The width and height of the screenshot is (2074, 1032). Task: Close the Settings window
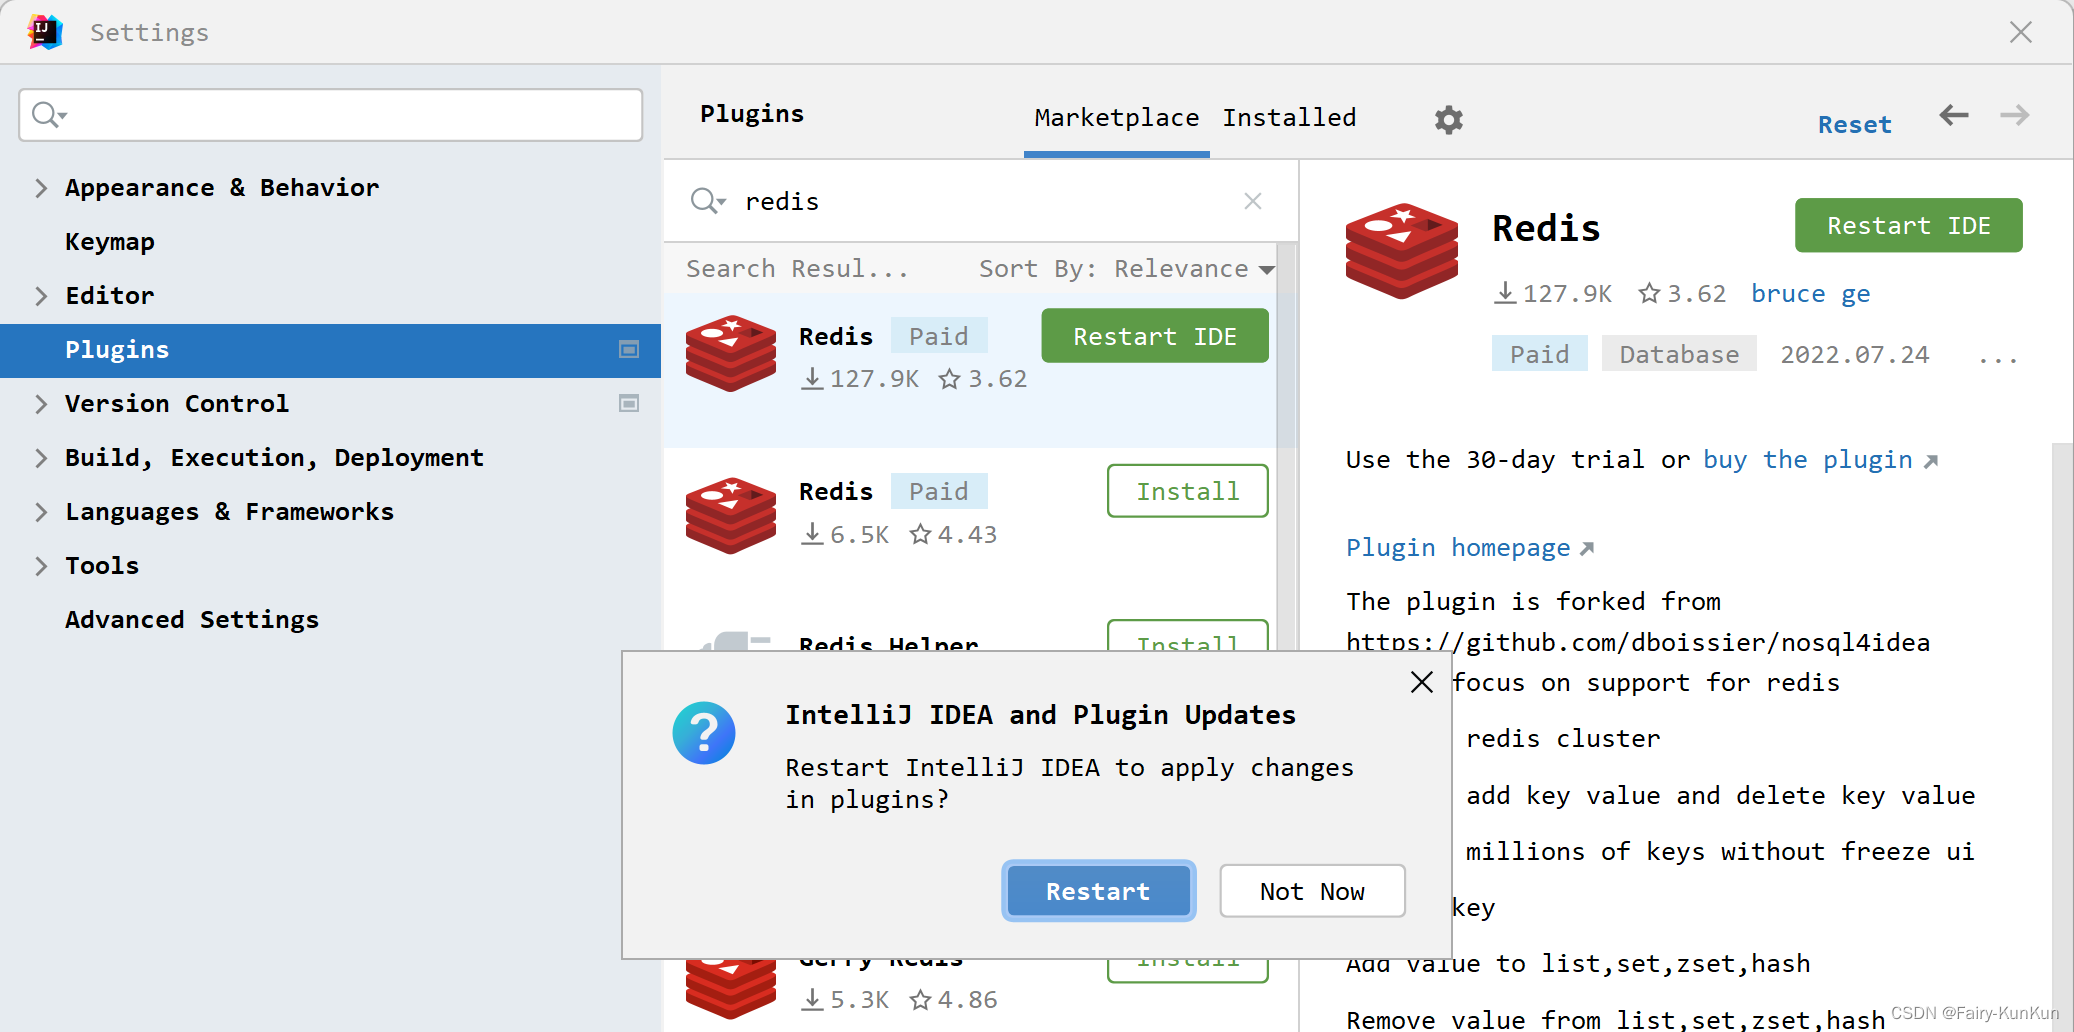point(2021,32)
